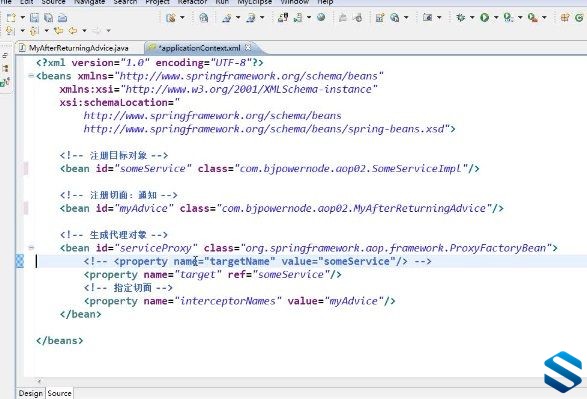Click the green Run button icon
This screenshot has width=587, height=399.
[x=484, y=17]
